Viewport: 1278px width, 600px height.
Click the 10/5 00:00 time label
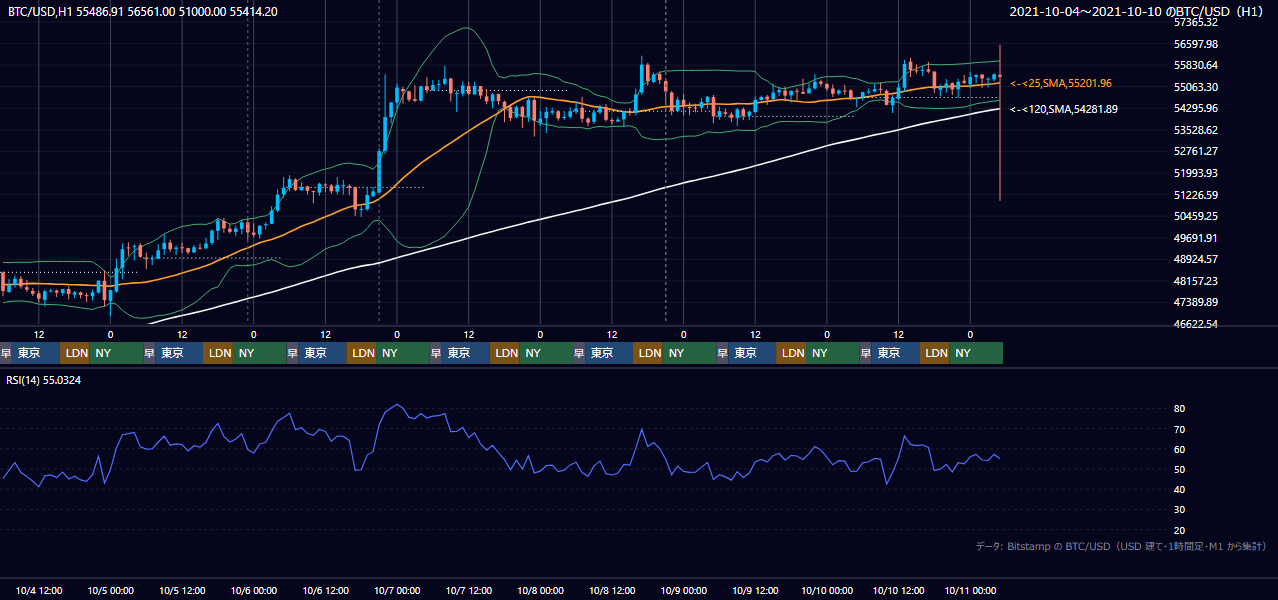112,591
